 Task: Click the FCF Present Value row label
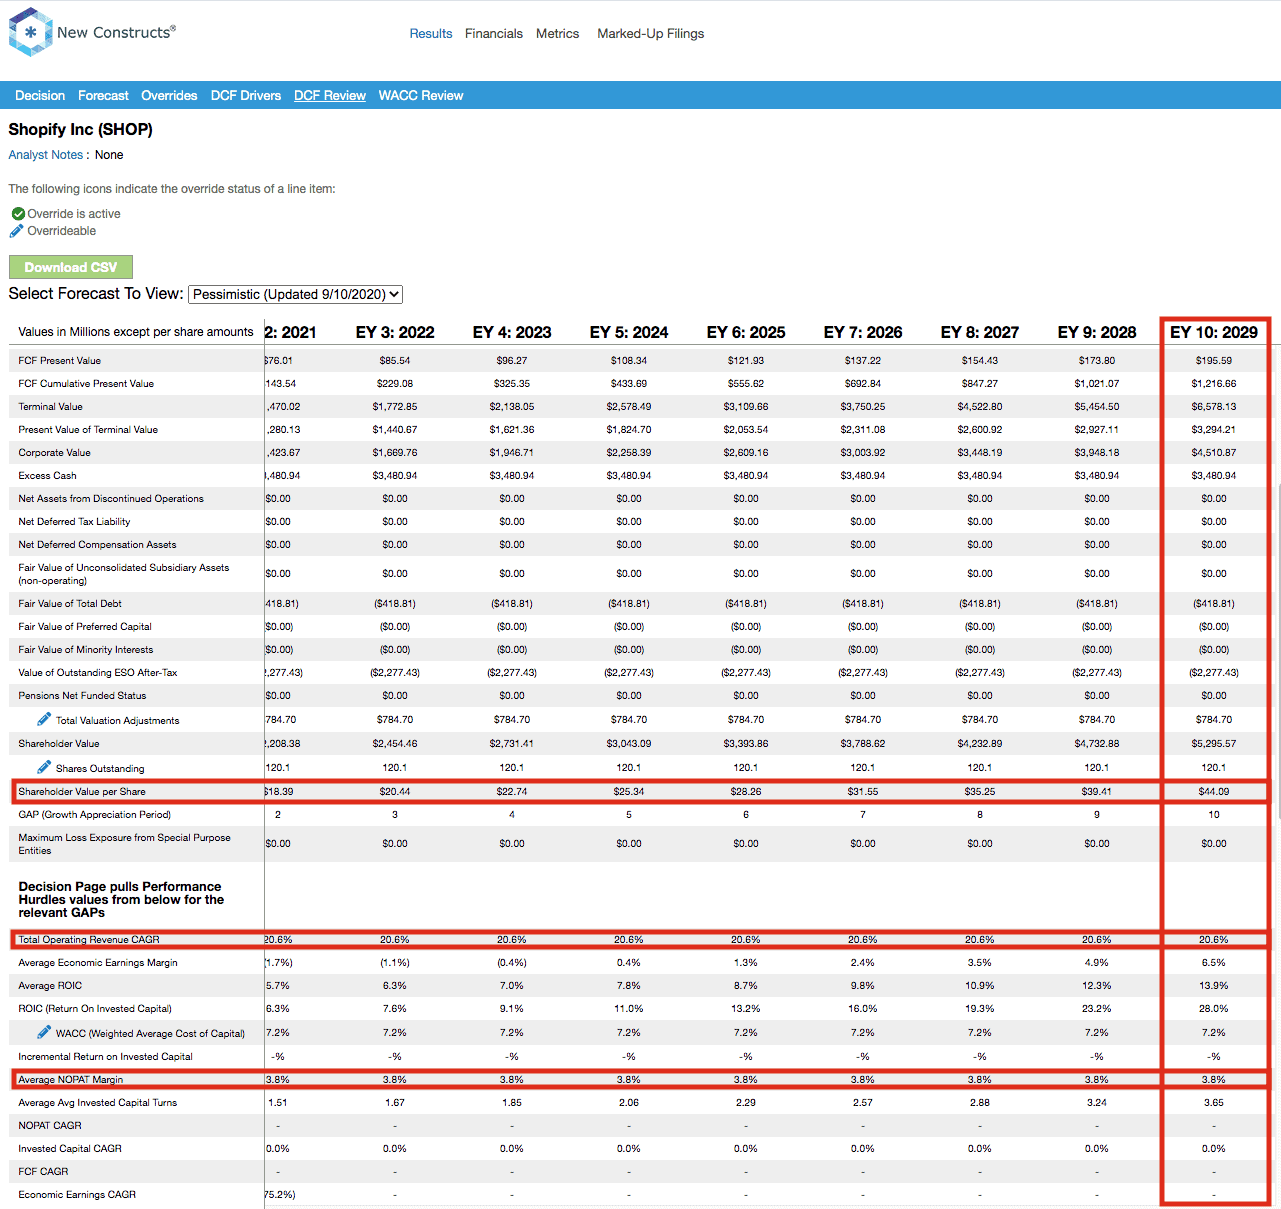(60, 361)
